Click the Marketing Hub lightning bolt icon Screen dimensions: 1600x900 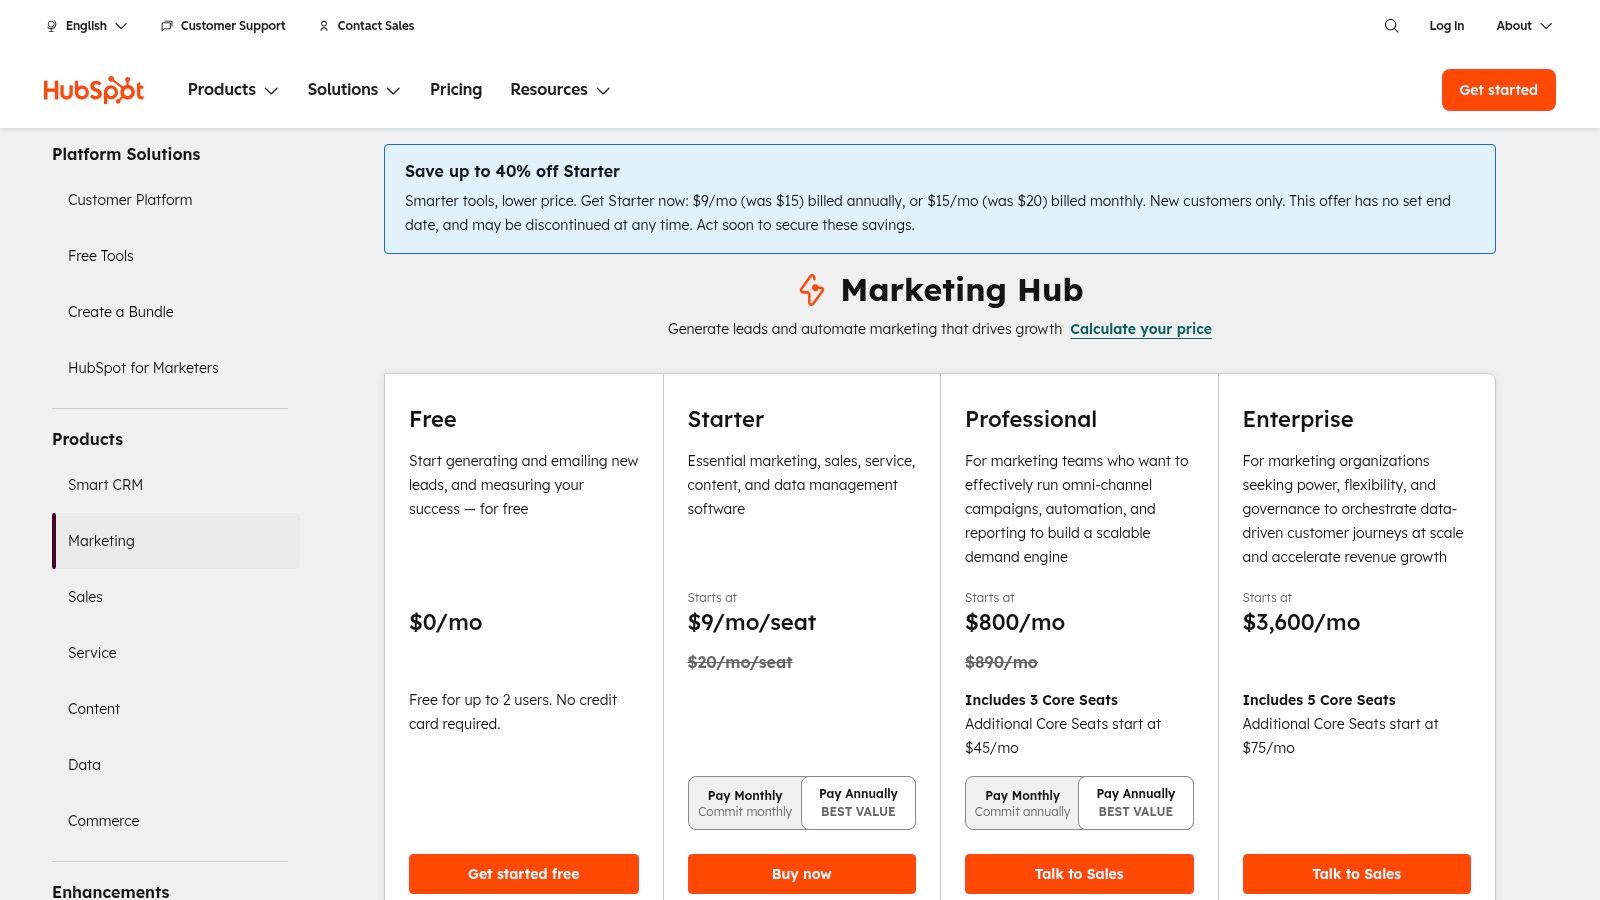[812, 291]
